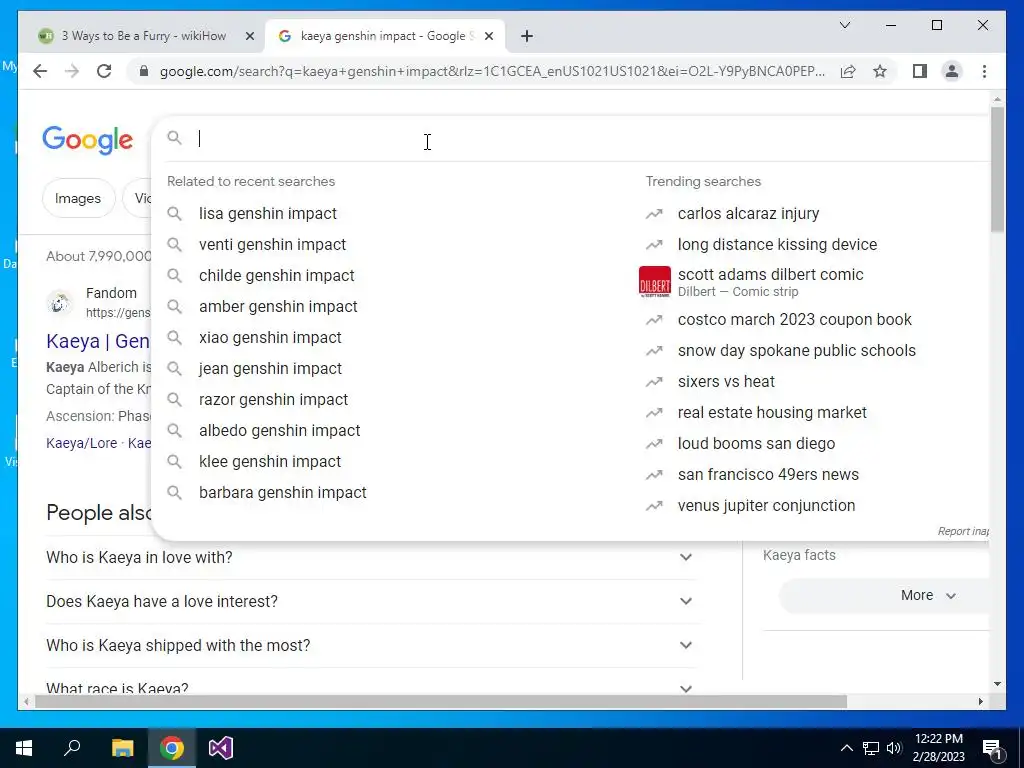Click the Chrome taskbar icon
The width and height of the screenshot is (1024, 768).
tap(172, 748)
